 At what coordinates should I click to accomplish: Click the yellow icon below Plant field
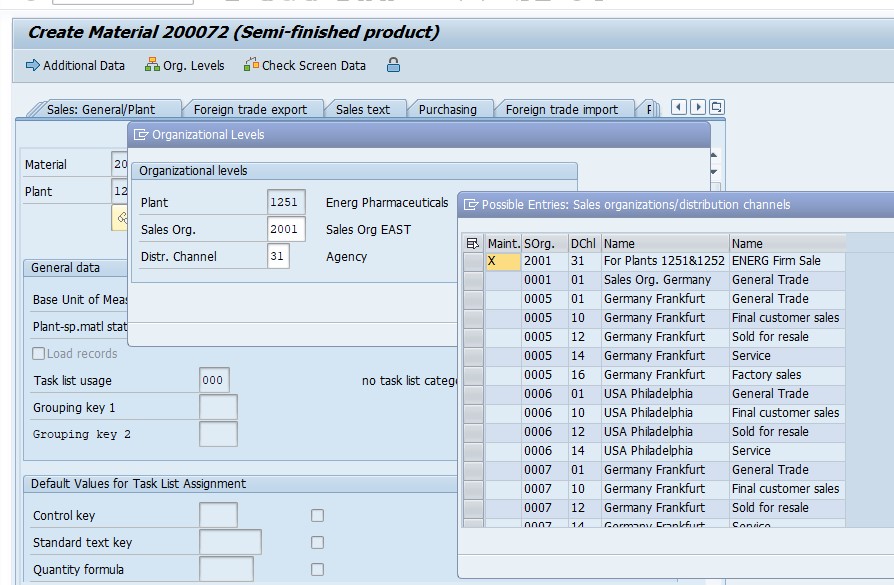[x=120, y=218]
